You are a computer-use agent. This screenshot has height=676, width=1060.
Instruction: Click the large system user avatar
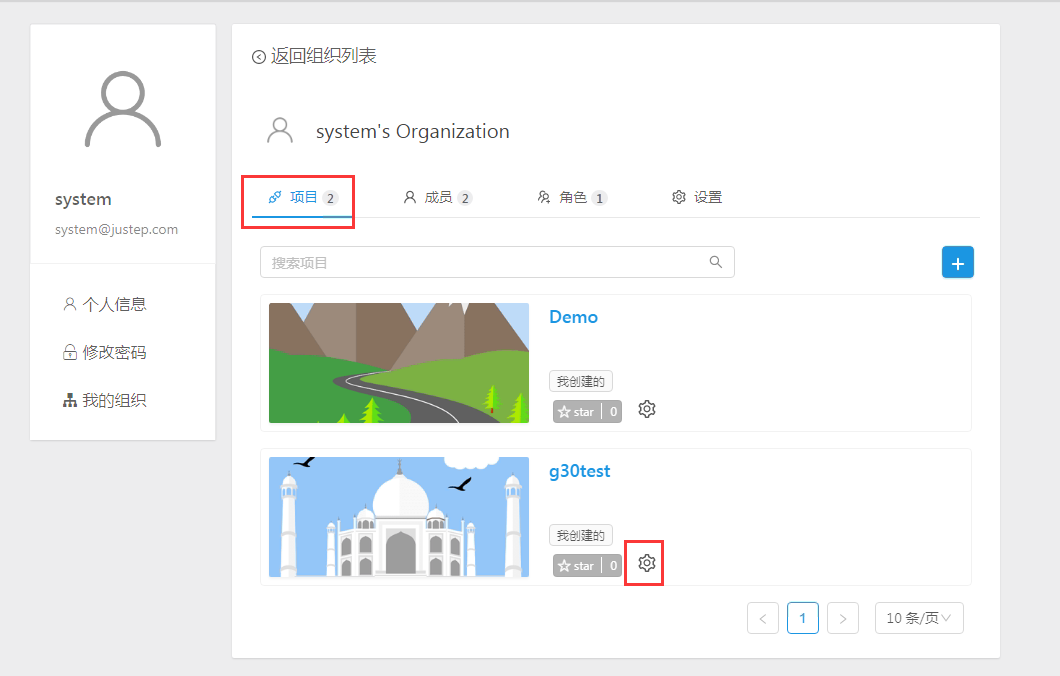123,109
